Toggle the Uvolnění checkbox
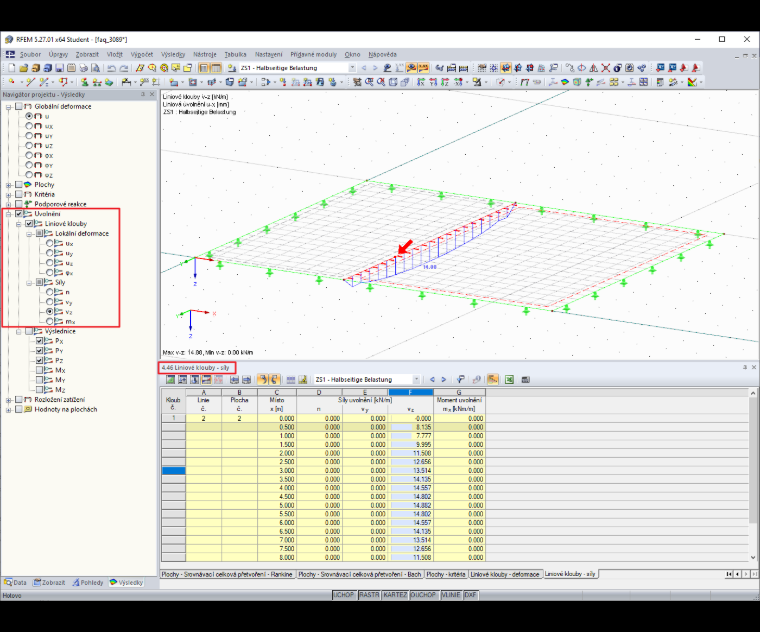Screen dimensions: 760x632 click(19, 214)
